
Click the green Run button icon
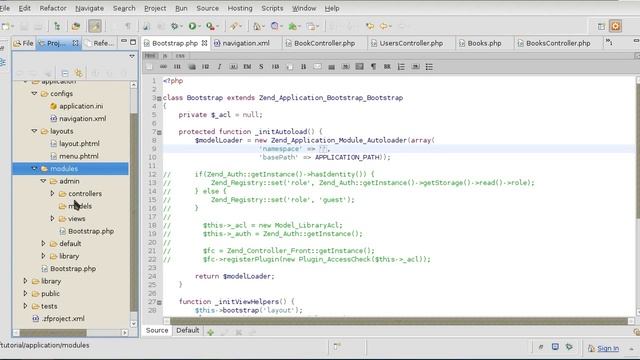pyautogui.click(x=192, y=27)
